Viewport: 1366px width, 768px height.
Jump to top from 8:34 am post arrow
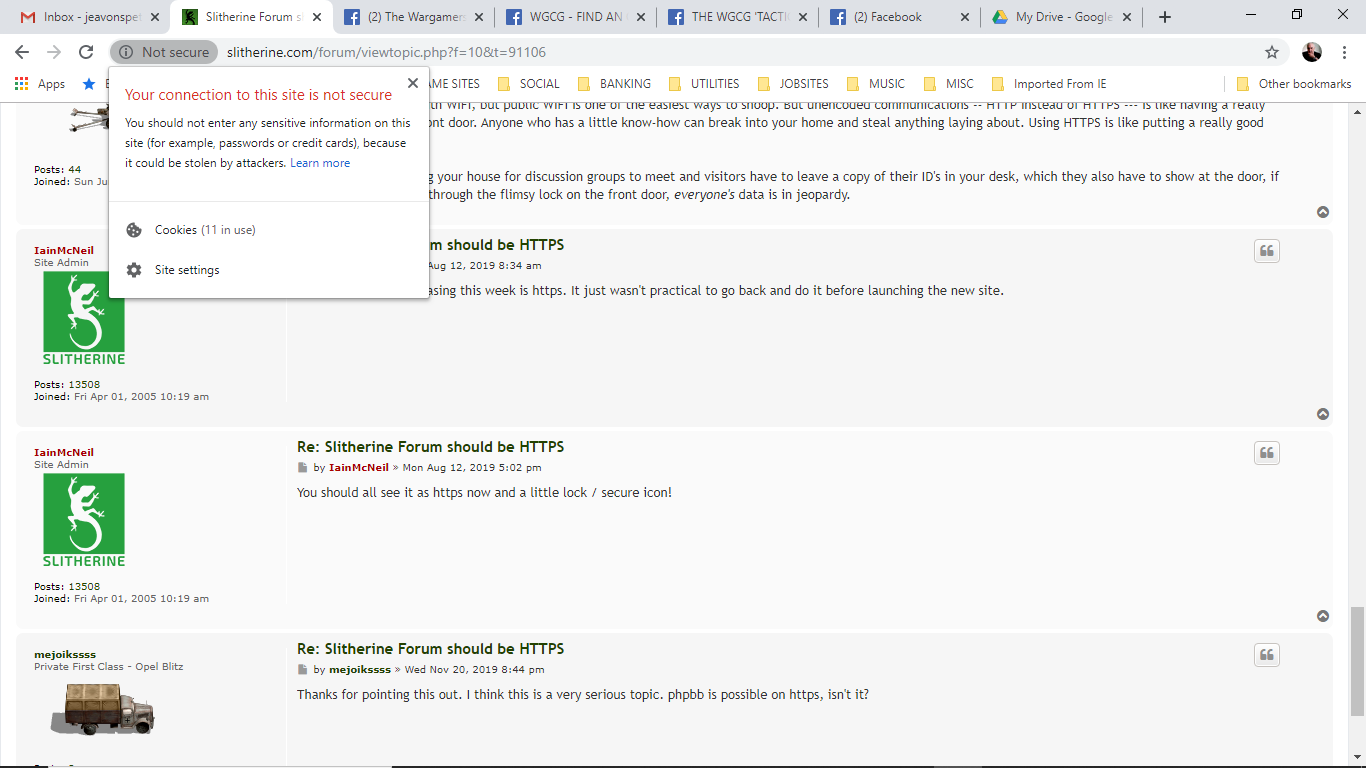point(1323,414)
